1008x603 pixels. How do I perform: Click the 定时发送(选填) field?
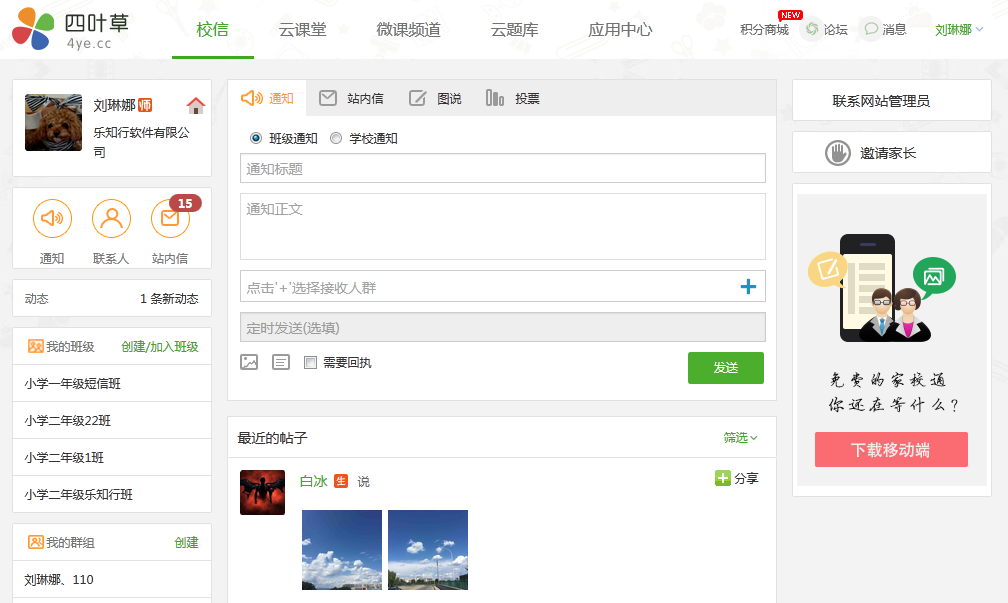coord(503,327)
